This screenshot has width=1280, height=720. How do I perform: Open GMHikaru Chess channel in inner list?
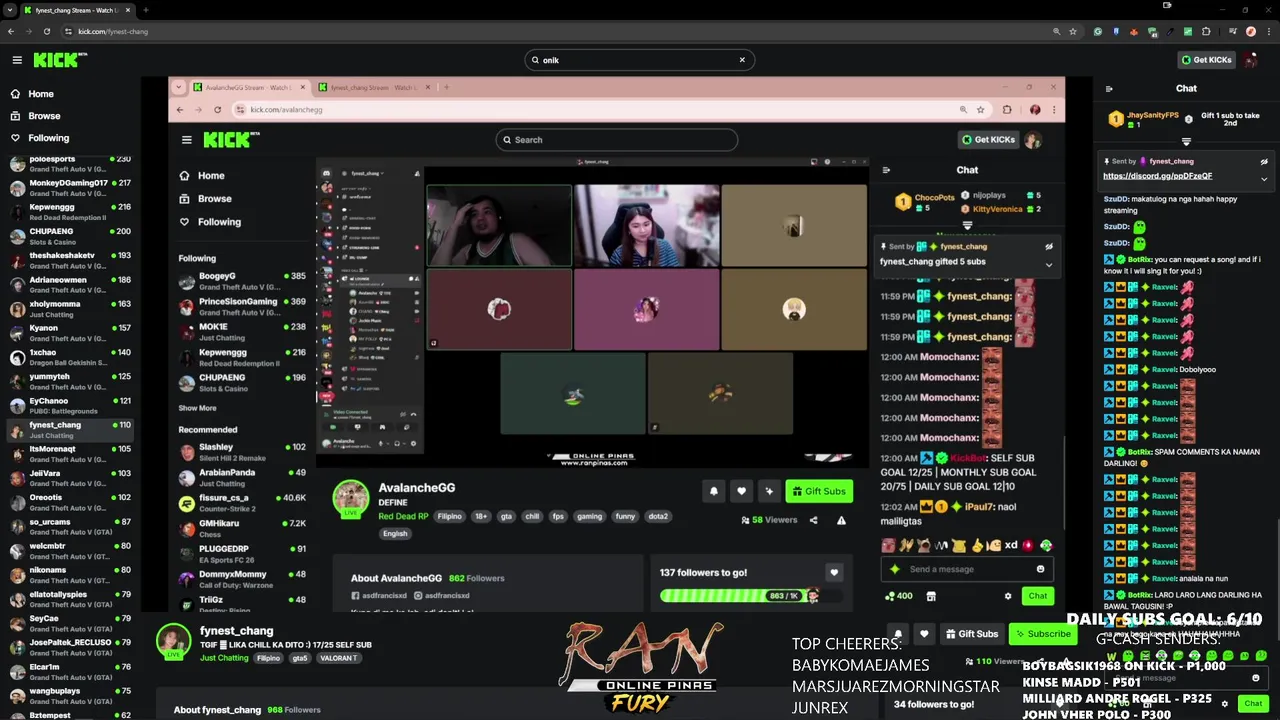(x=242, y=529)
